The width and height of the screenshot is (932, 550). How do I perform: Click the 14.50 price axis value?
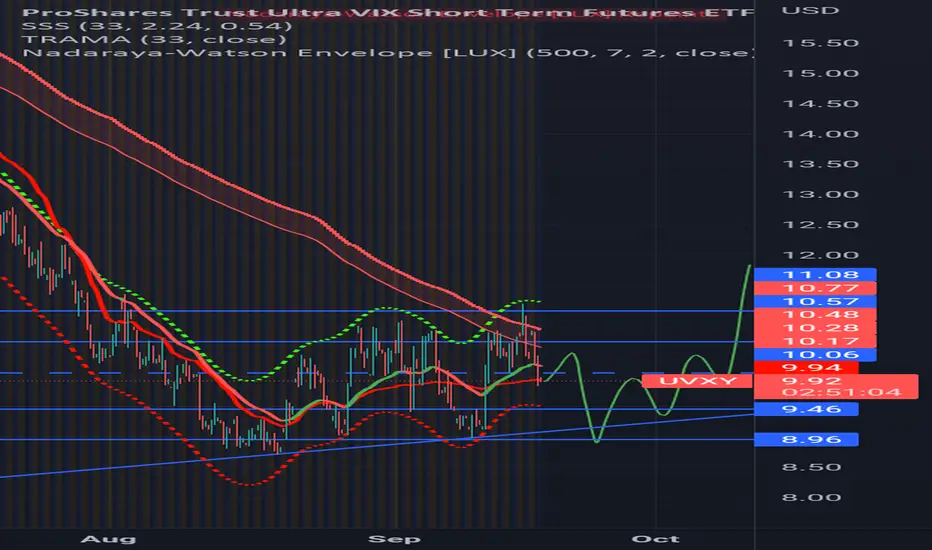click(x=821, y=104)
